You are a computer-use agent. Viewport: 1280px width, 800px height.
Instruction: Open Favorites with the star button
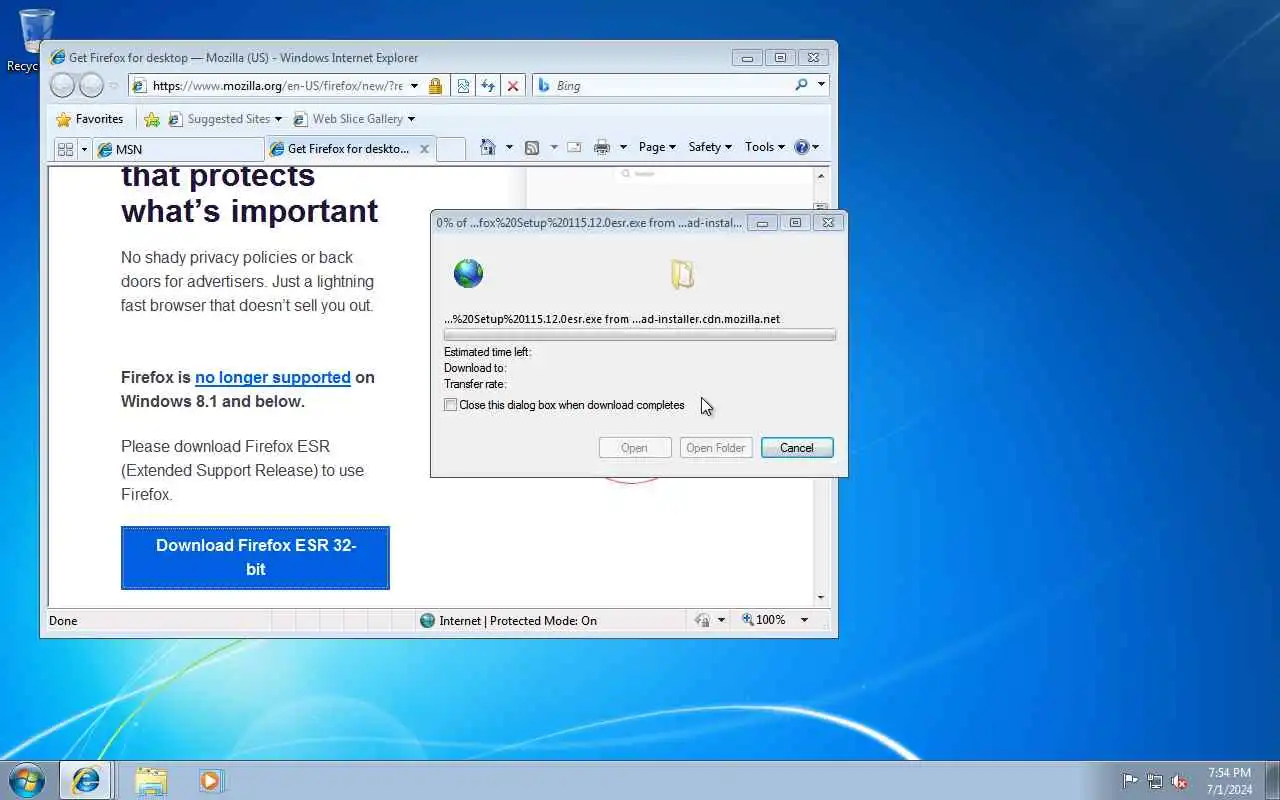[x=64, y=119]
